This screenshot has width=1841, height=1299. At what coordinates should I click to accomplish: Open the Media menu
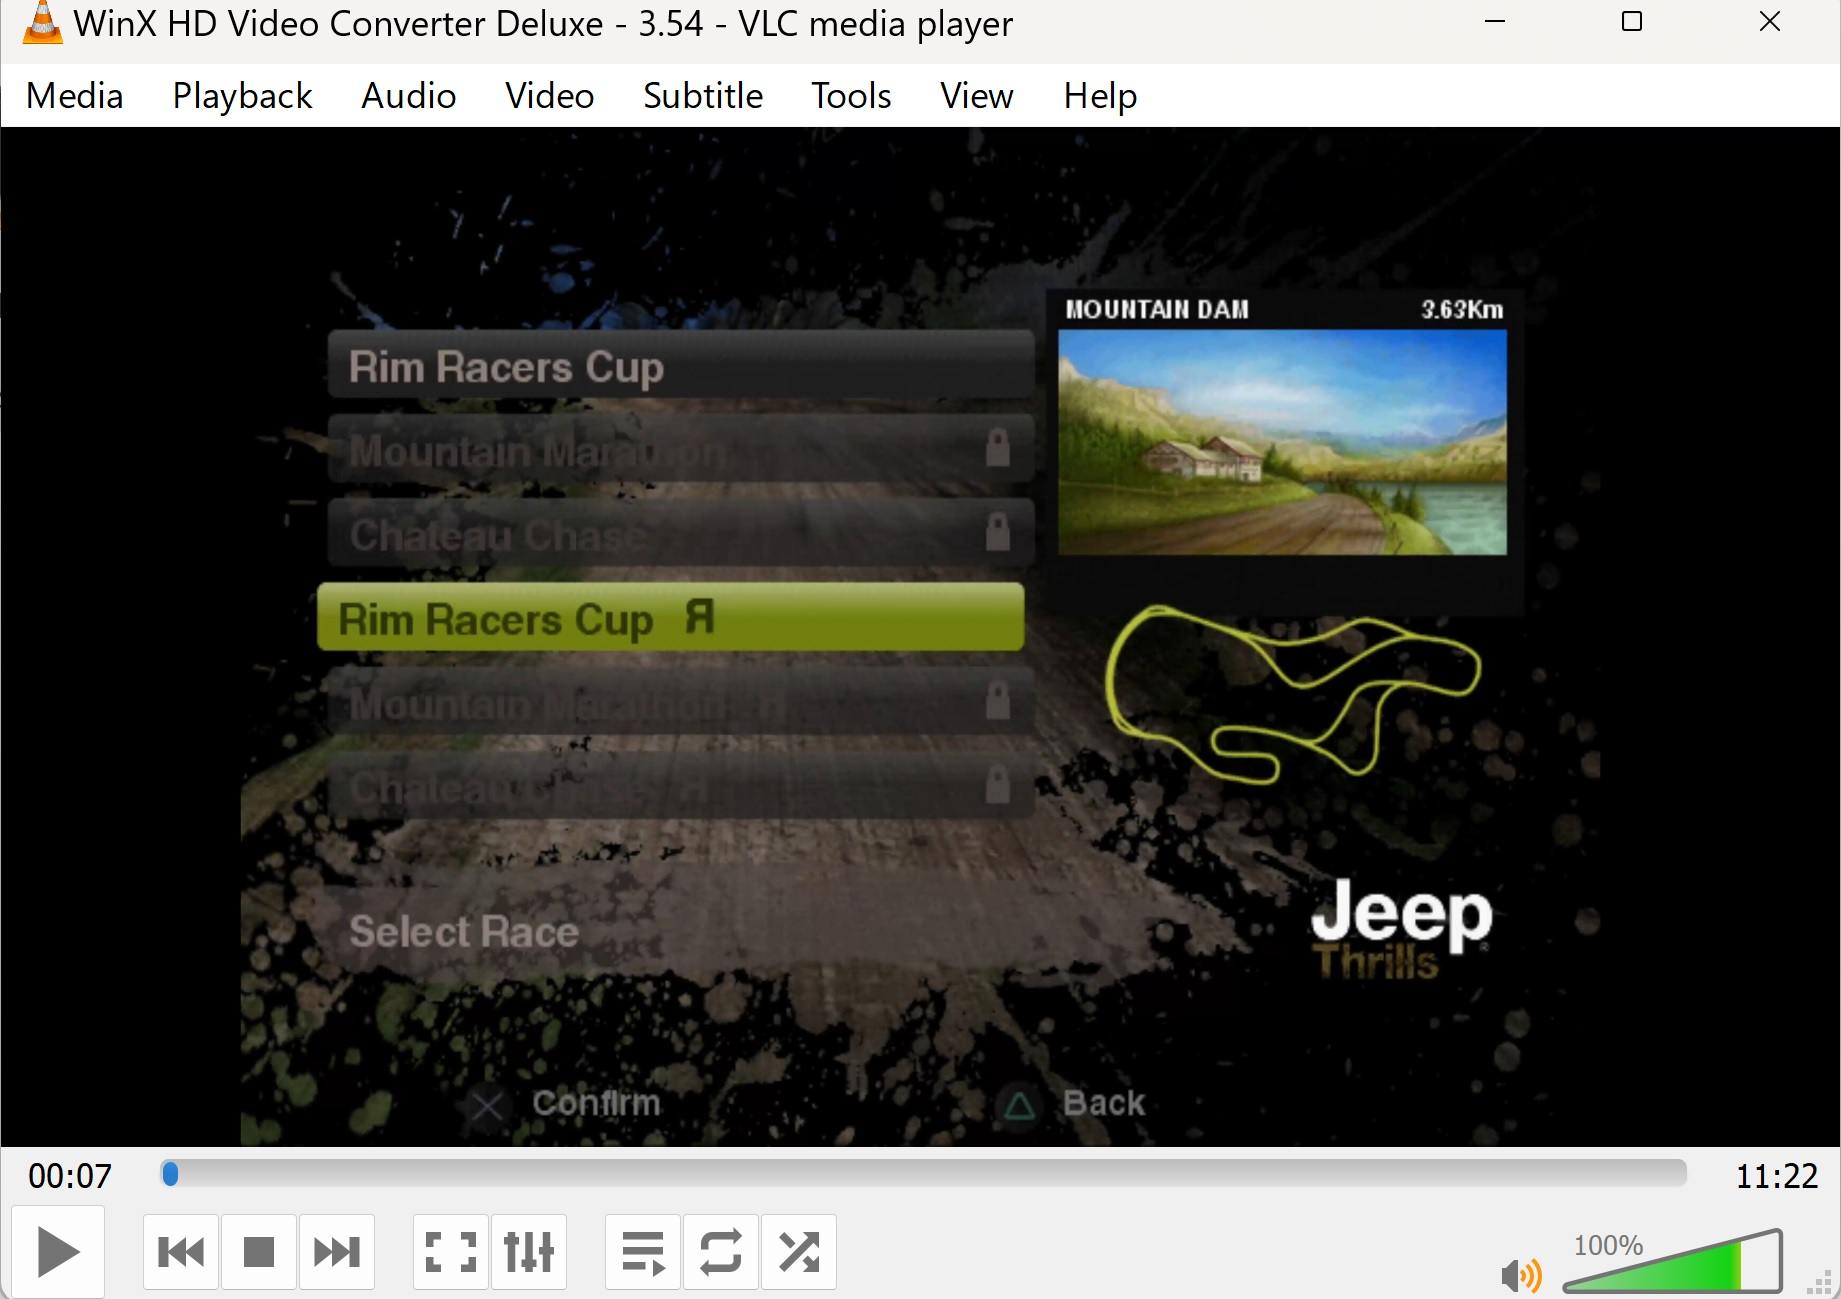click(75, 96)
